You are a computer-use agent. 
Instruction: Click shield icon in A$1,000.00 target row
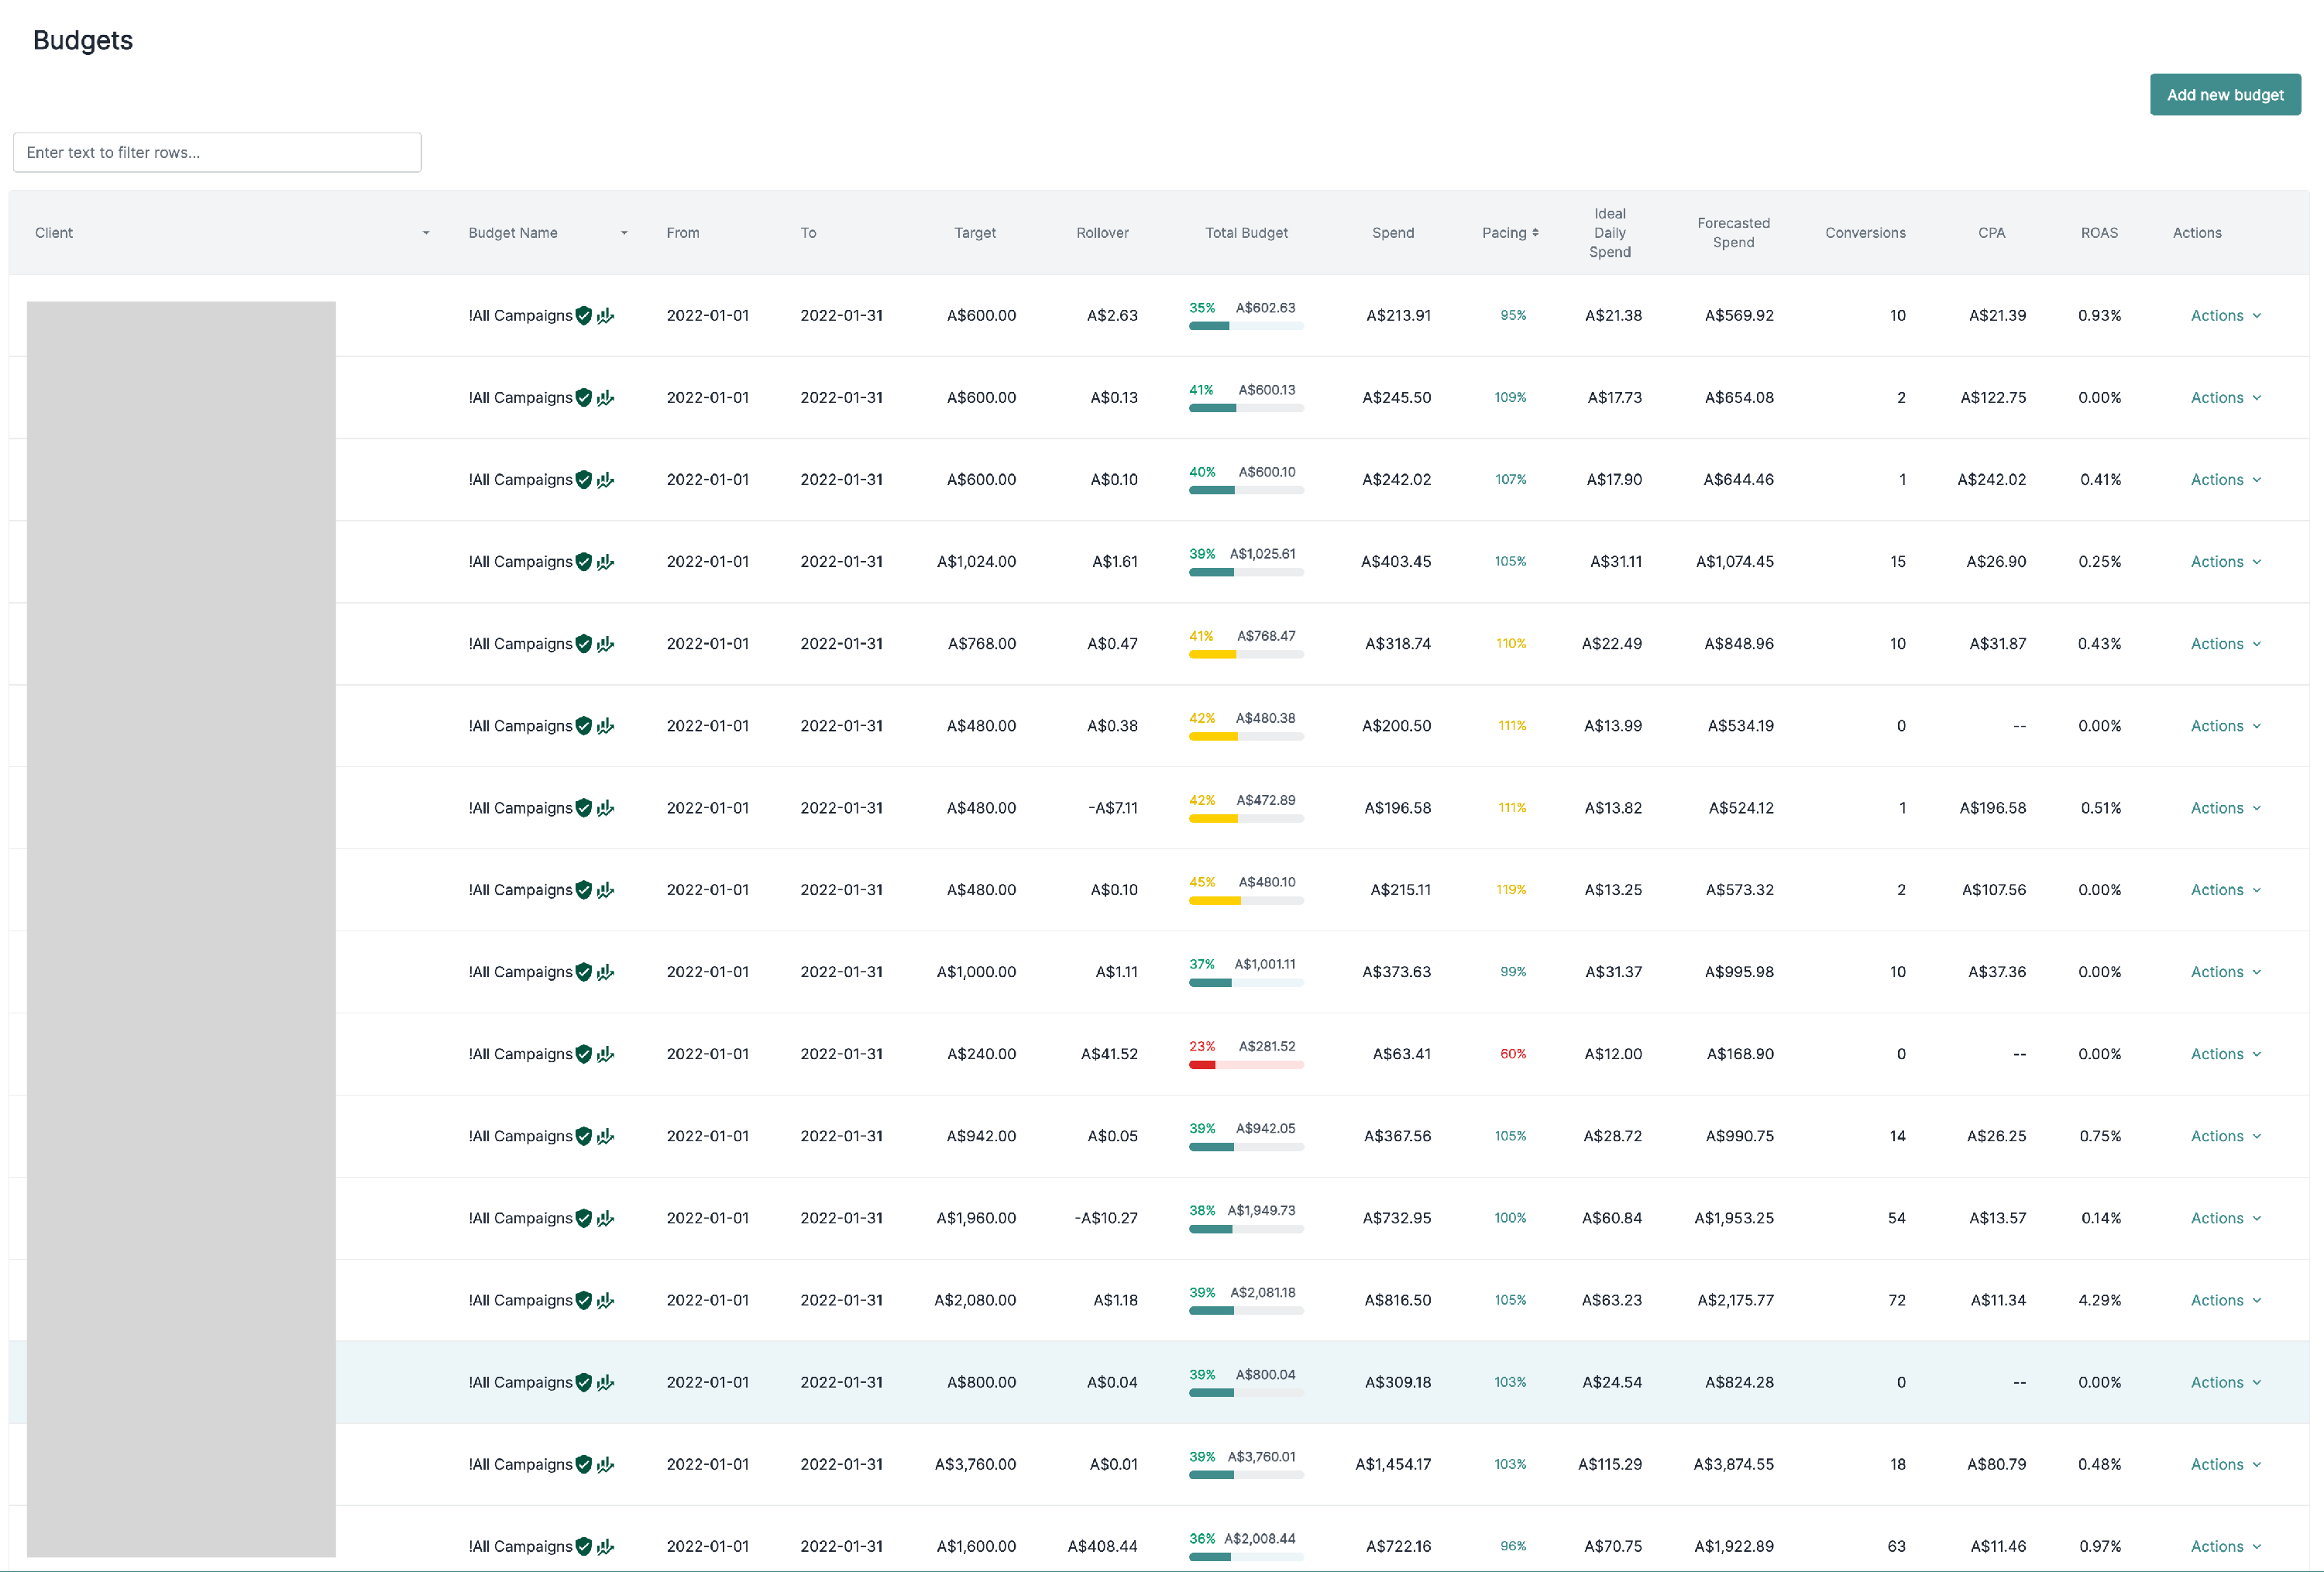point(584,972)
